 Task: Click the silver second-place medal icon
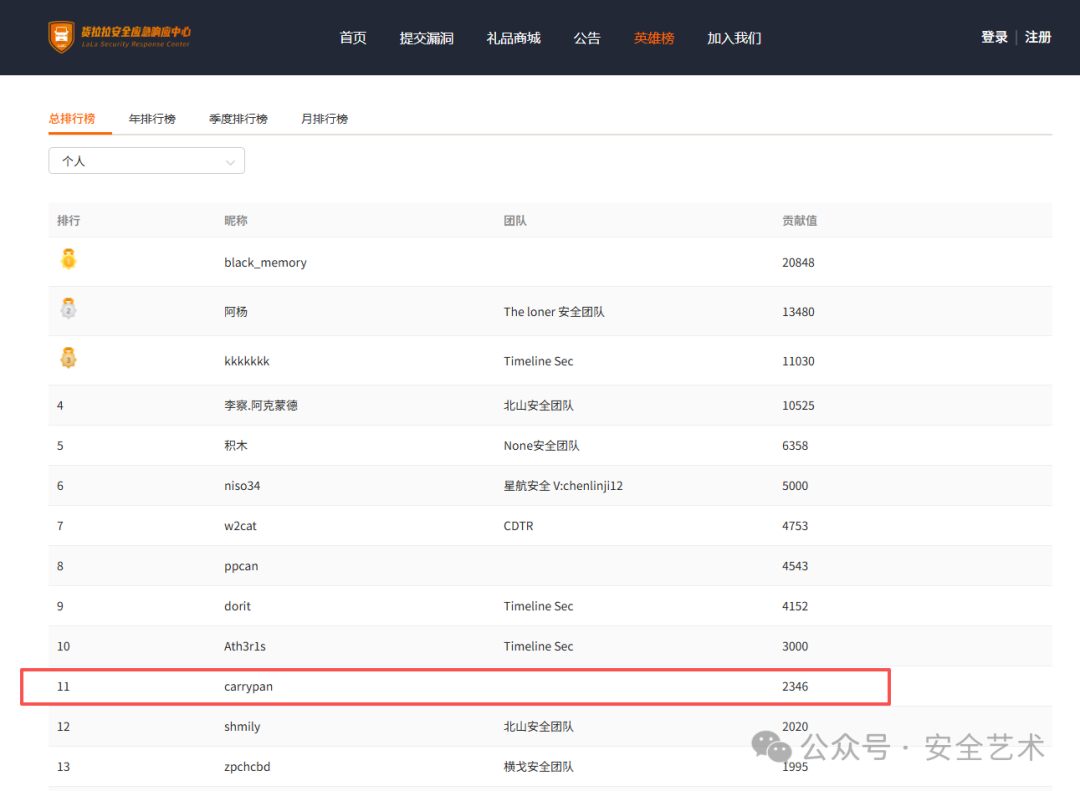pos(68,308)
